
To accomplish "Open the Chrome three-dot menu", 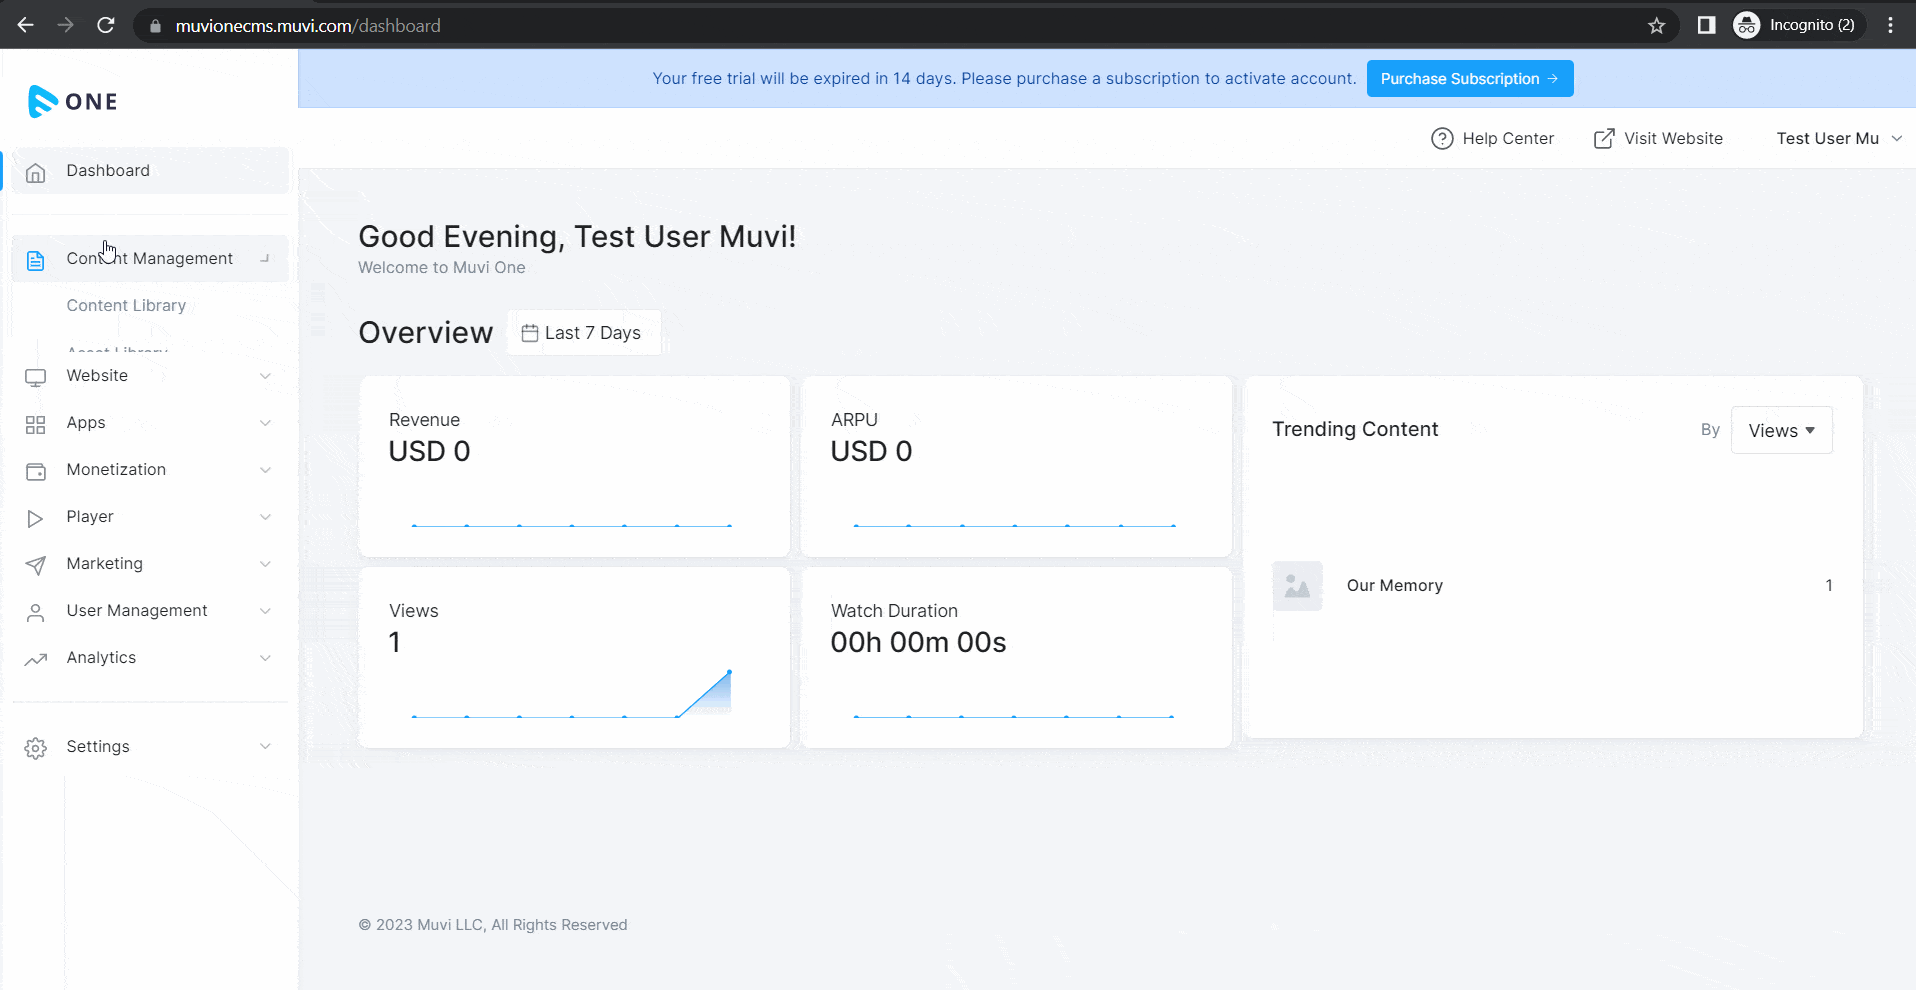I will click(1890, 25).
